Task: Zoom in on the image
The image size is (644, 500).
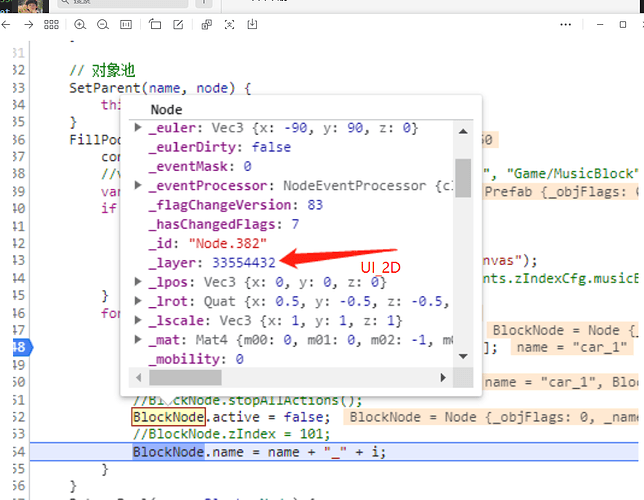Action: [80, 25]
